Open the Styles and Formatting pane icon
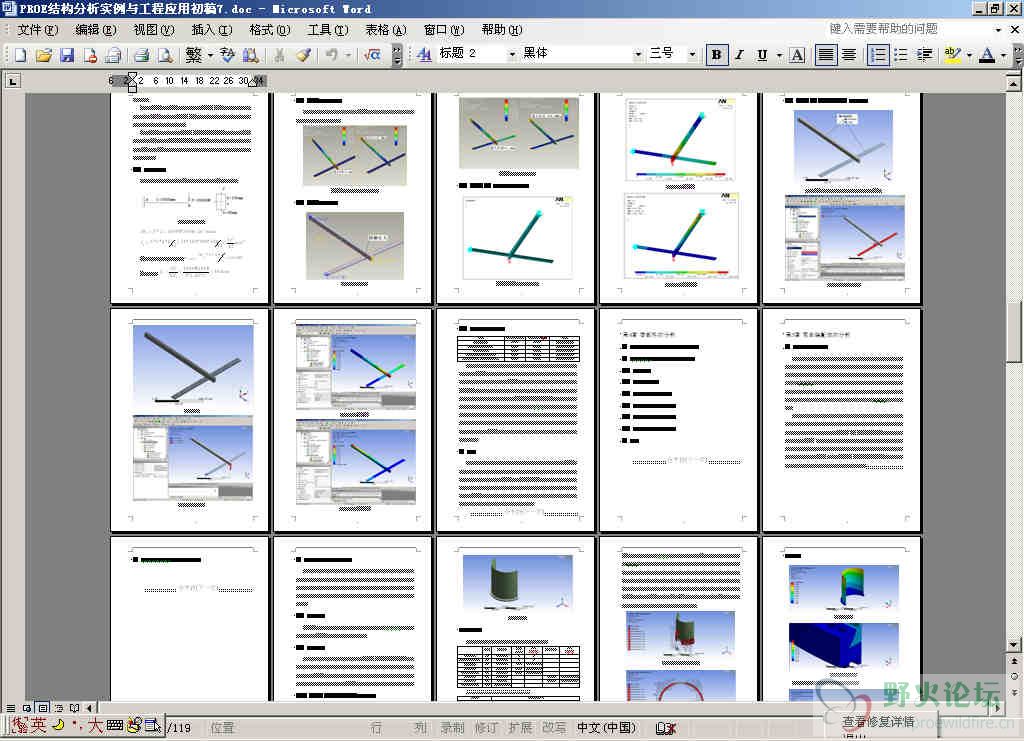This screenshot has height=741, width=1024. pyautogui.click(x=424, y=55)
